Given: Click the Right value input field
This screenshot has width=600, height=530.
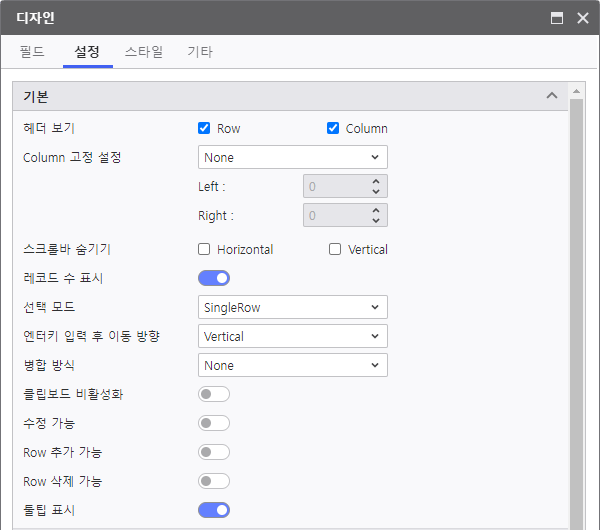Looking at the screenshot, I should tap(336, 215).
